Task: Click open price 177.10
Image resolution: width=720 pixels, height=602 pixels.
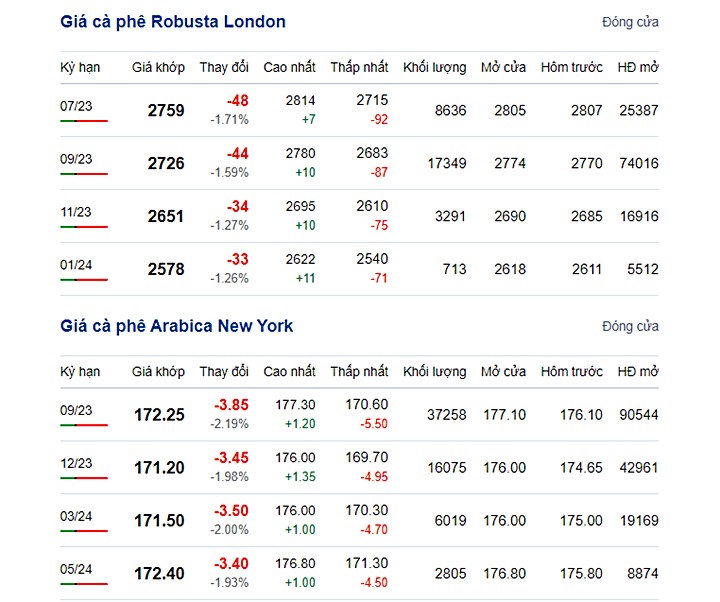Action: 504,415
